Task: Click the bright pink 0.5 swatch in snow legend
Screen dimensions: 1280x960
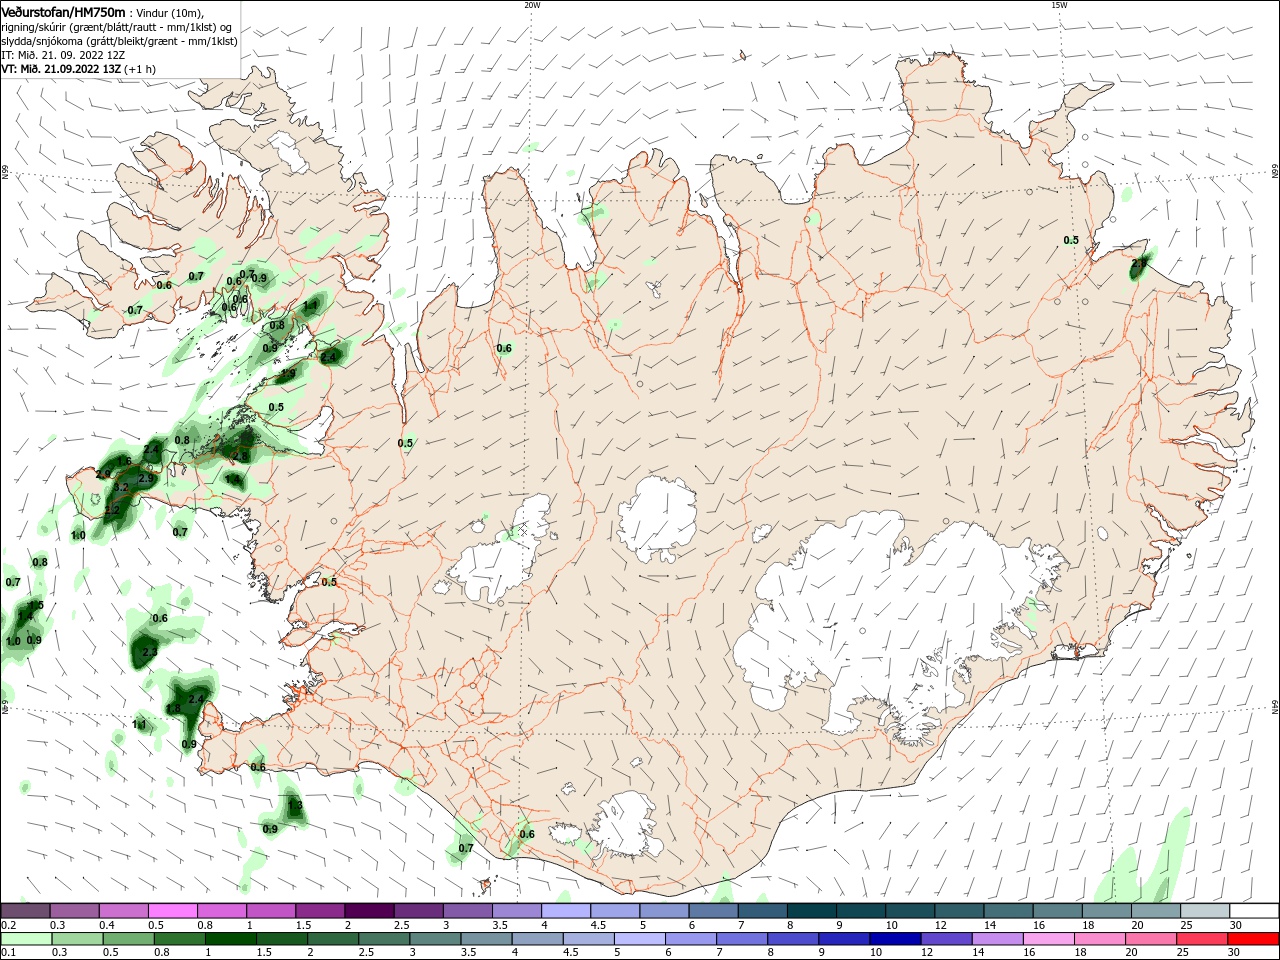Action: (x=172, y=911)
